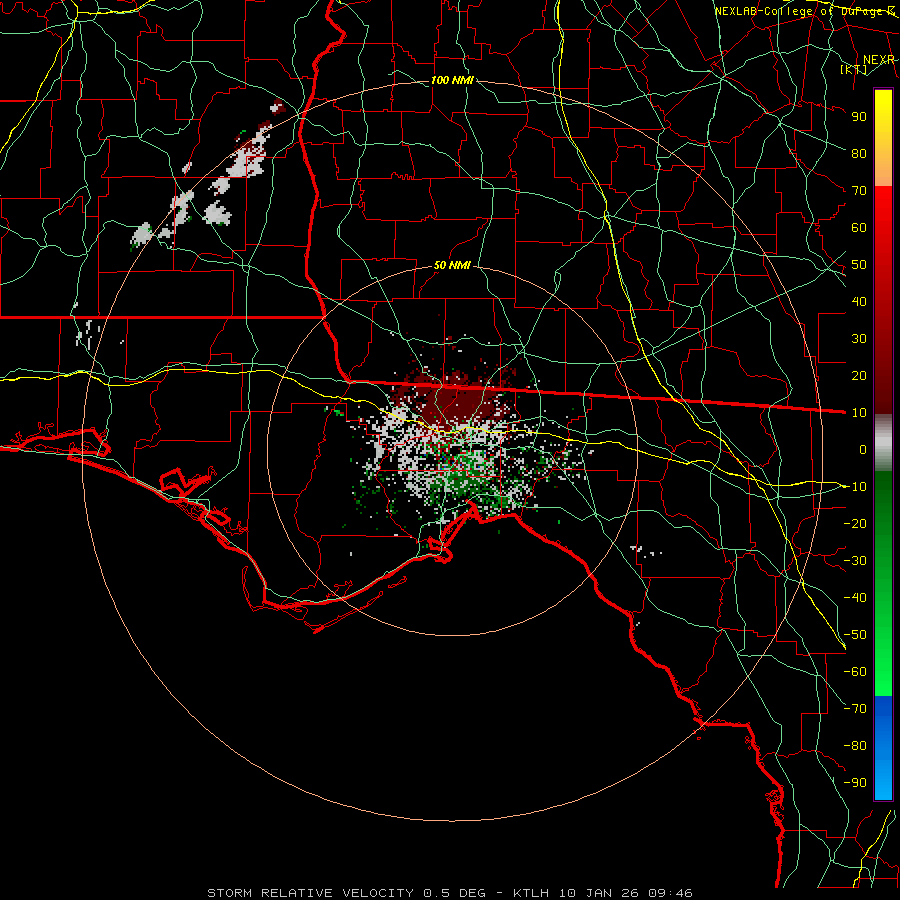Click the "-40" value on the velocity scale
This screenshot has height=900, width=900.
tap(855, 598)
